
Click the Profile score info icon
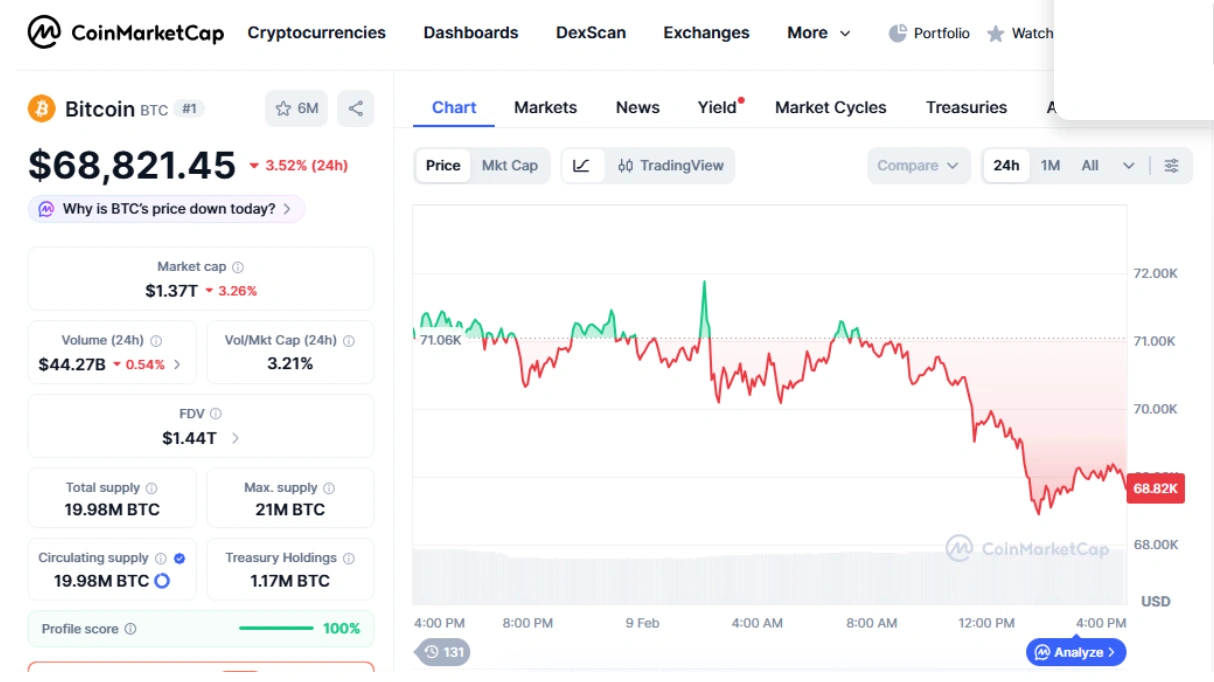pos(131,629)
